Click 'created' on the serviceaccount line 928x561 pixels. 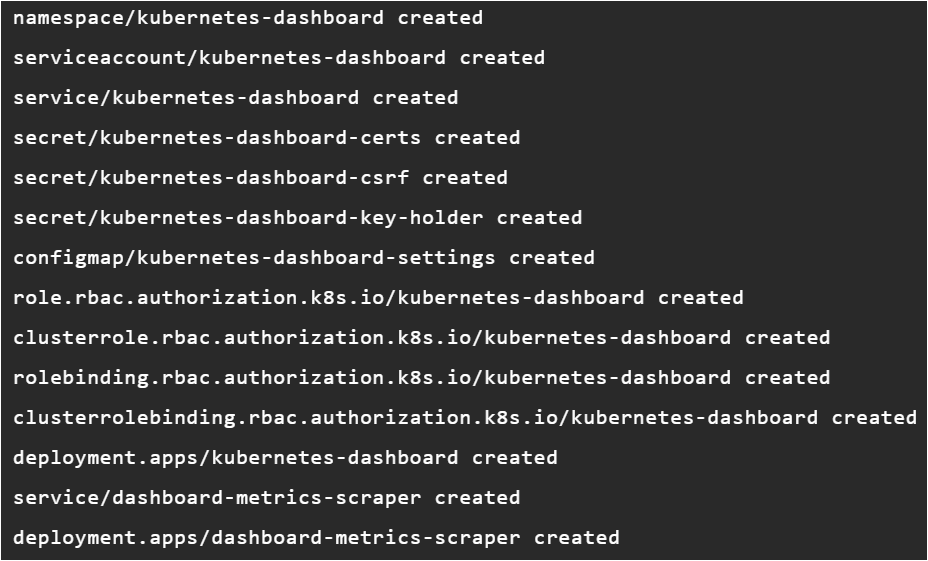502,58
